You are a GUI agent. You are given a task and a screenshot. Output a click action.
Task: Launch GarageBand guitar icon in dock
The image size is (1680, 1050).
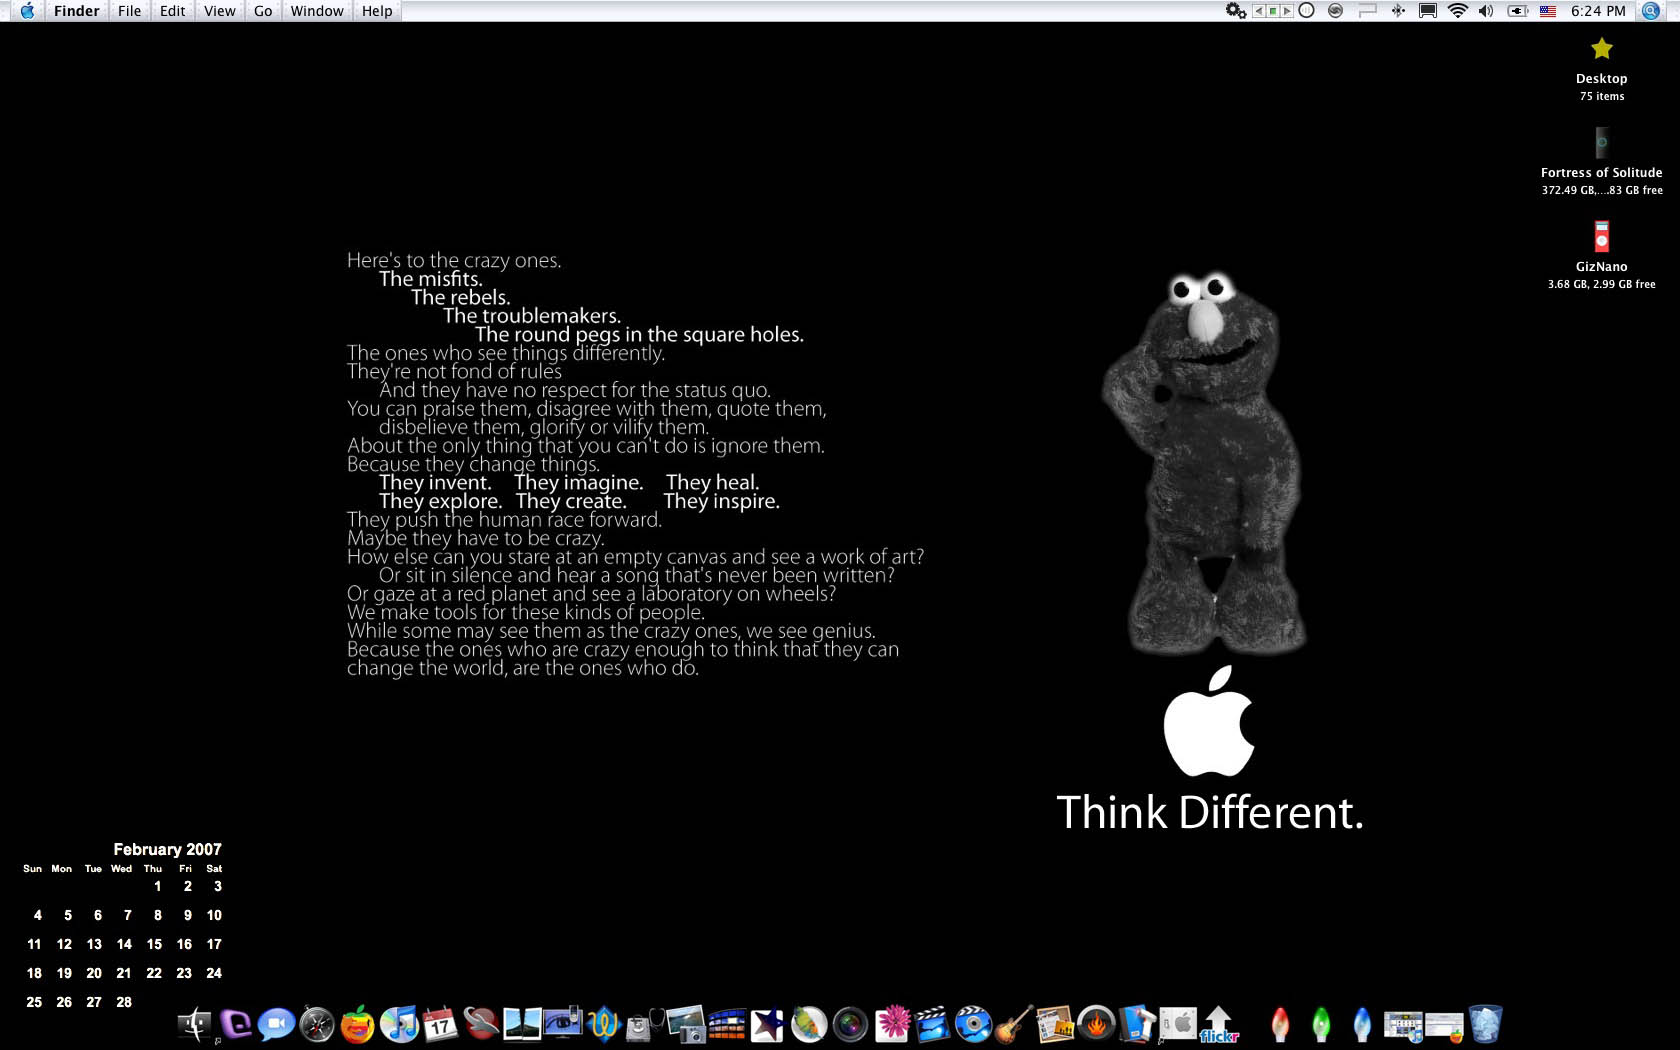1014,1024
